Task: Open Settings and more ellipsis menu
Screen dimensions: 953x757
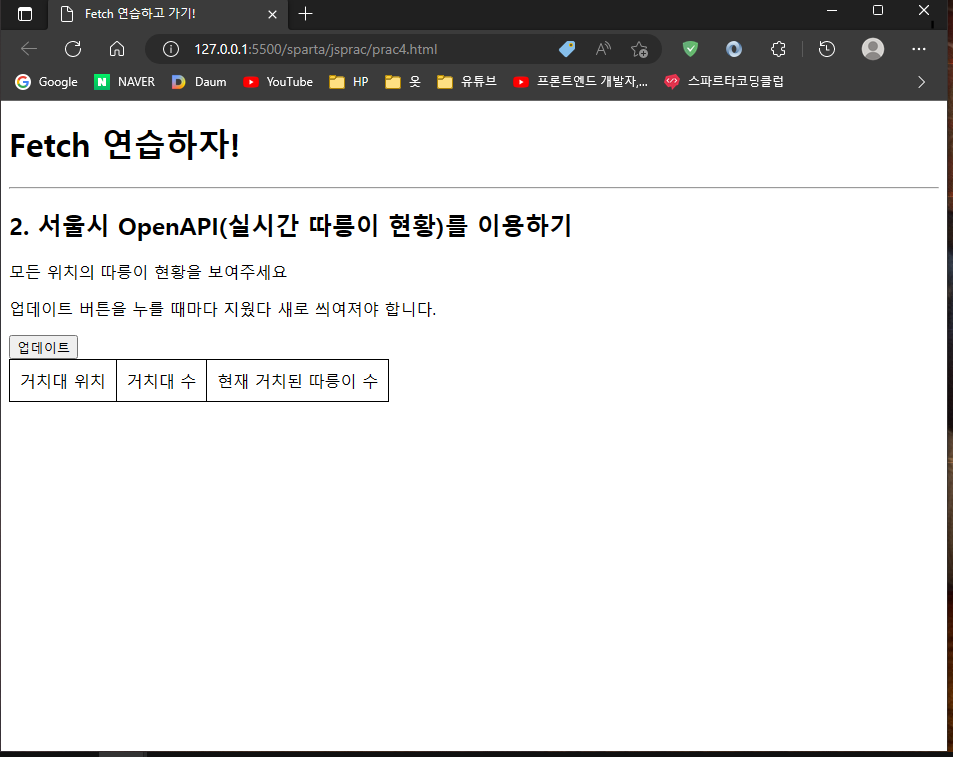Action: 918,49
